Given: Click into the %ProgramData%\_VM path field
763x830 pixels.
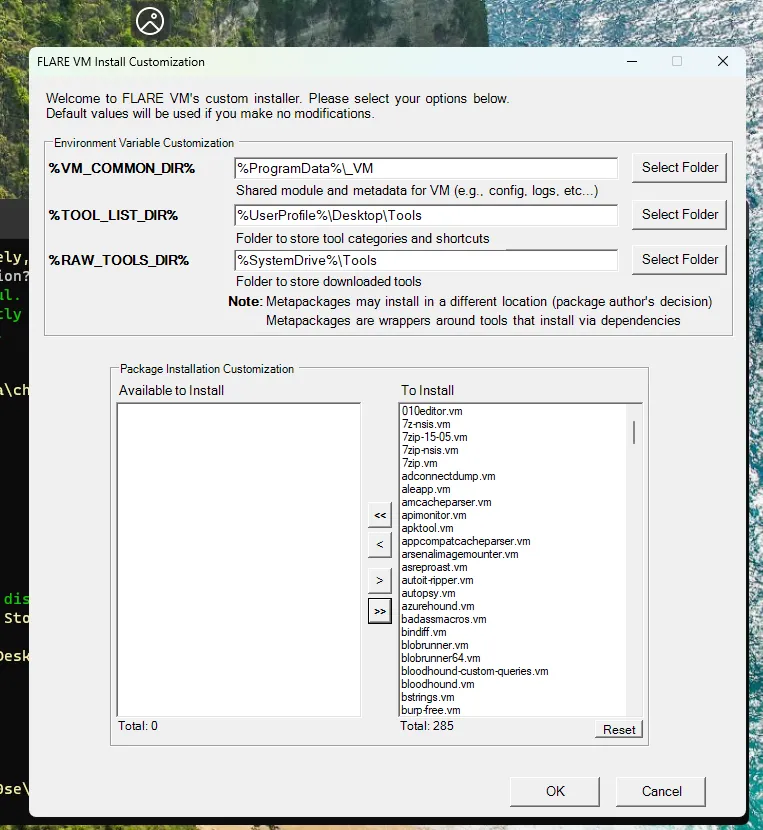Looking at the screenshot, I should 426,168.
